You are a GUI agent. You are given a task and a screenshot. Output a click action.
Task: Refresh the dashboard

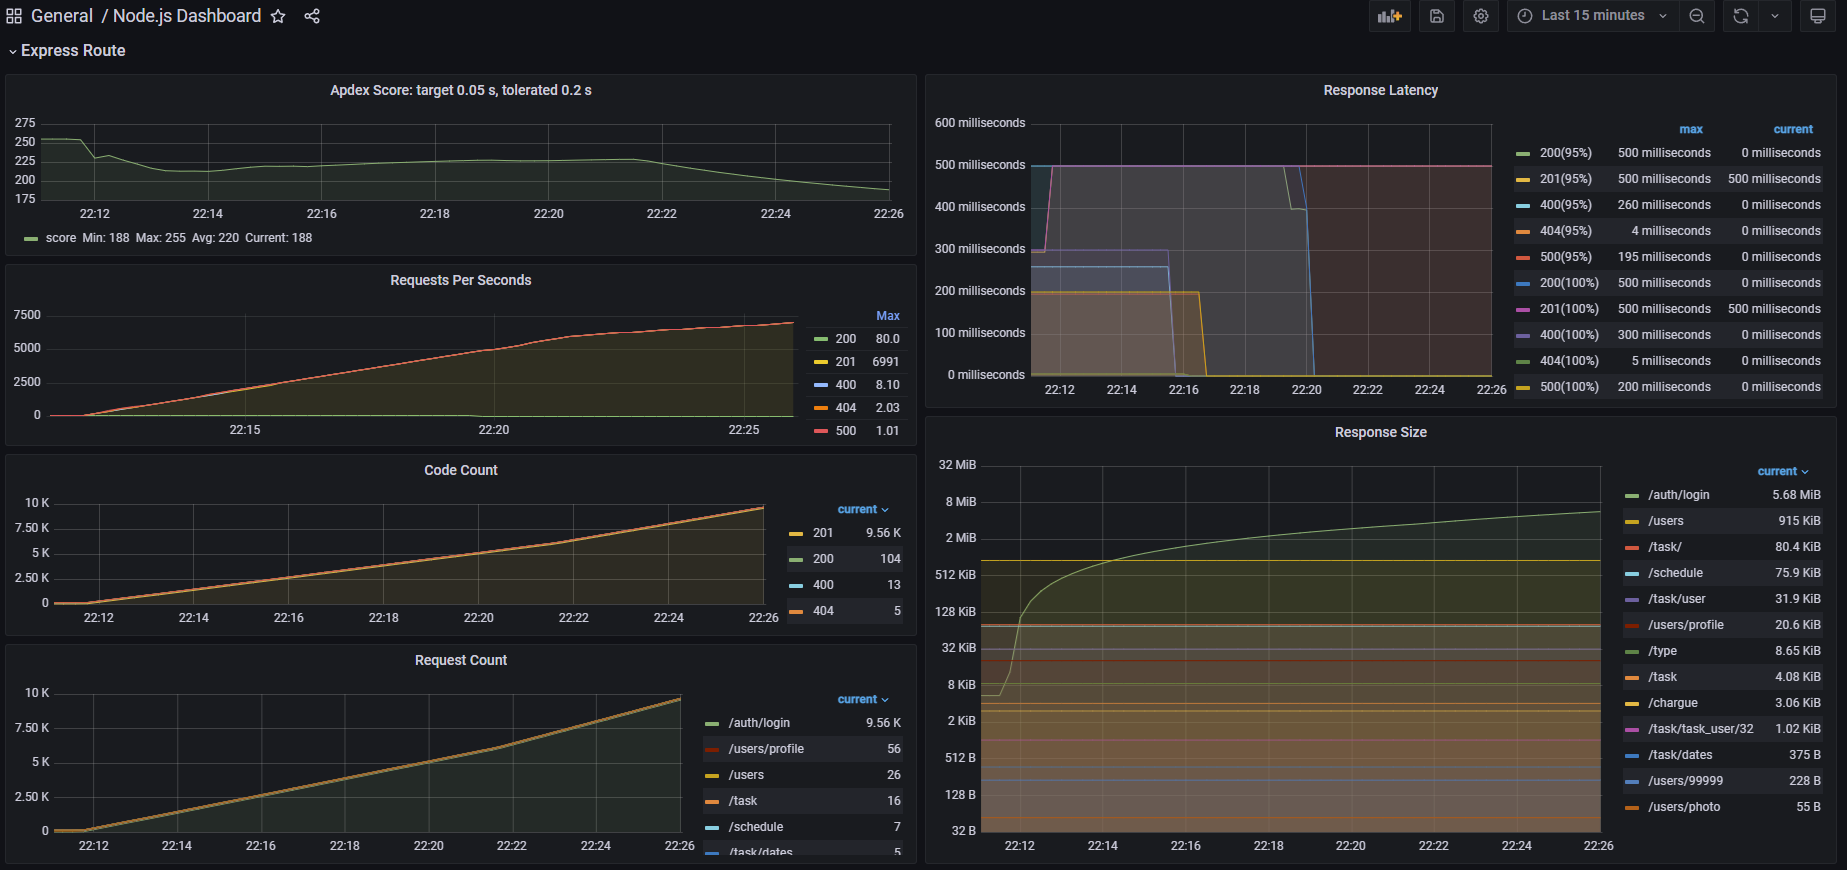coord(1741,16)
